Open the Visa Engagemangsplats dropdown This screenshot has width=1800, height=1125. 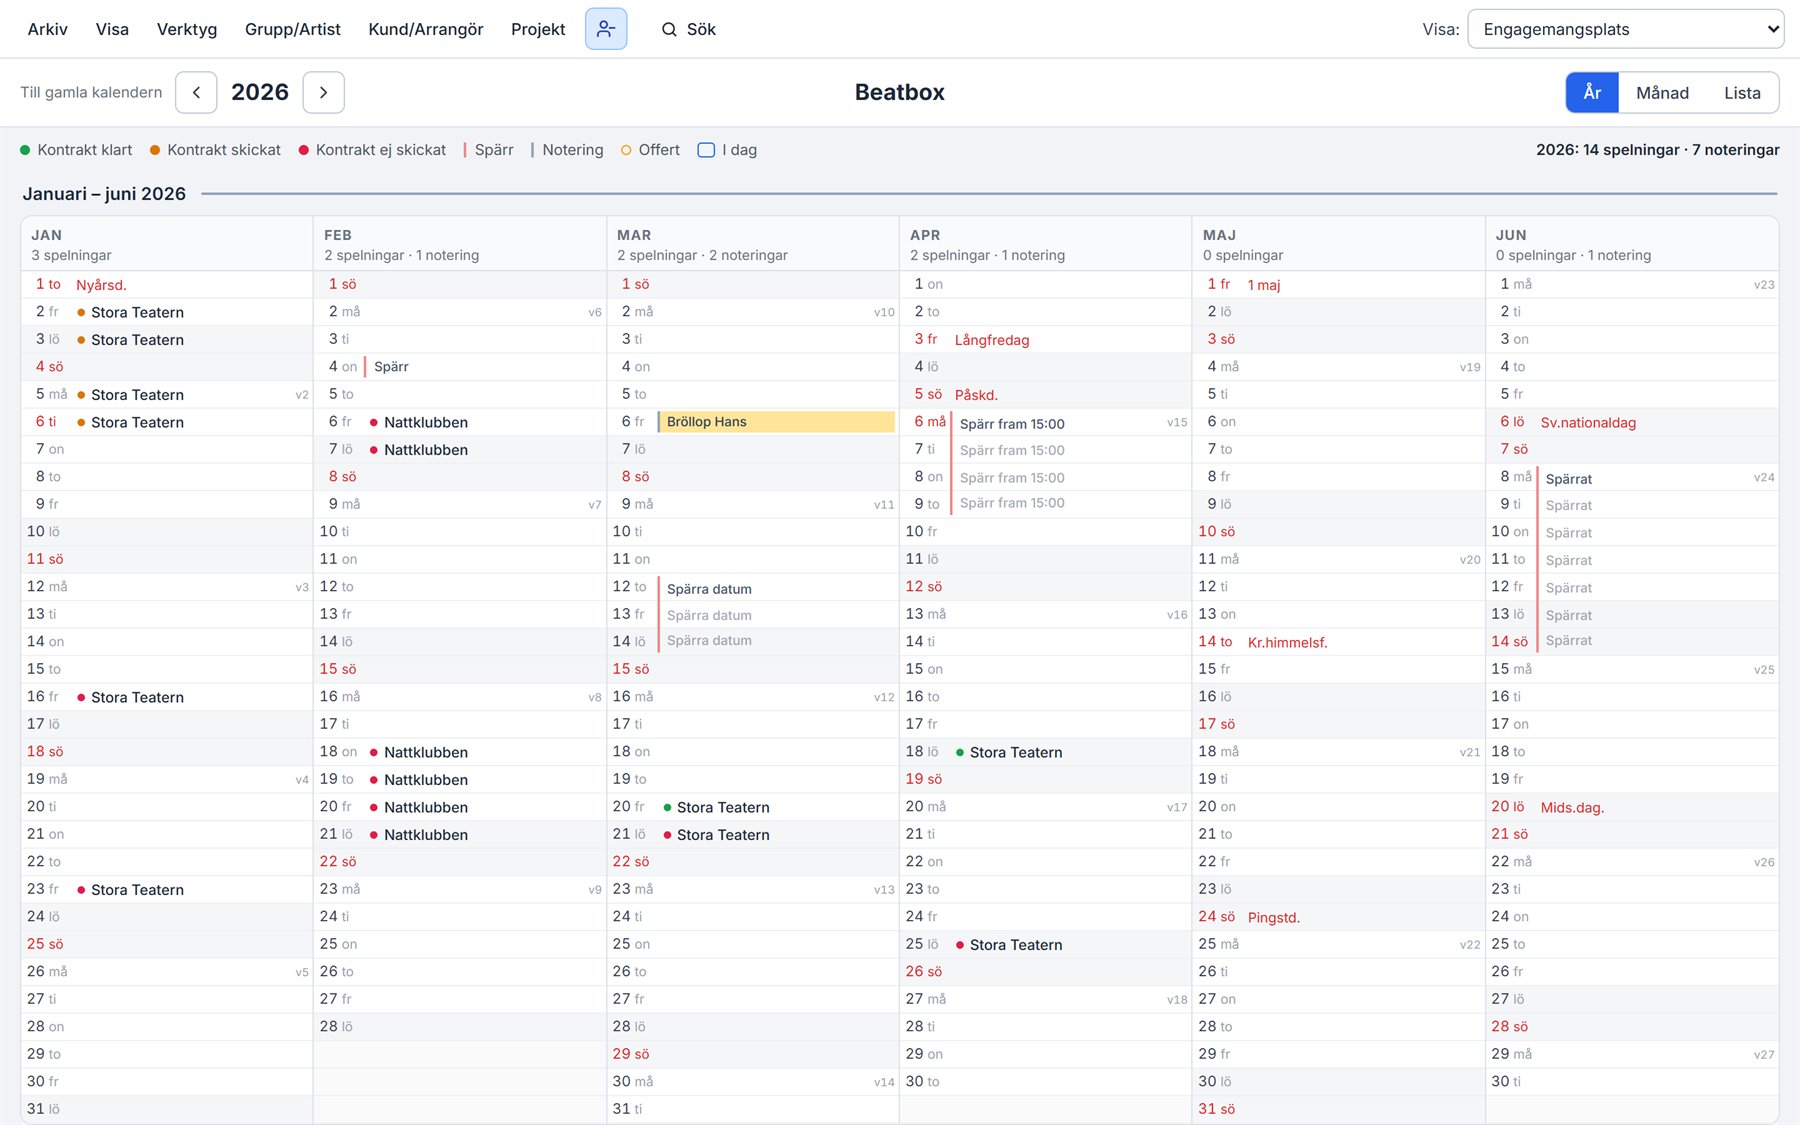pyautogui.click(x=1625, y=29)
